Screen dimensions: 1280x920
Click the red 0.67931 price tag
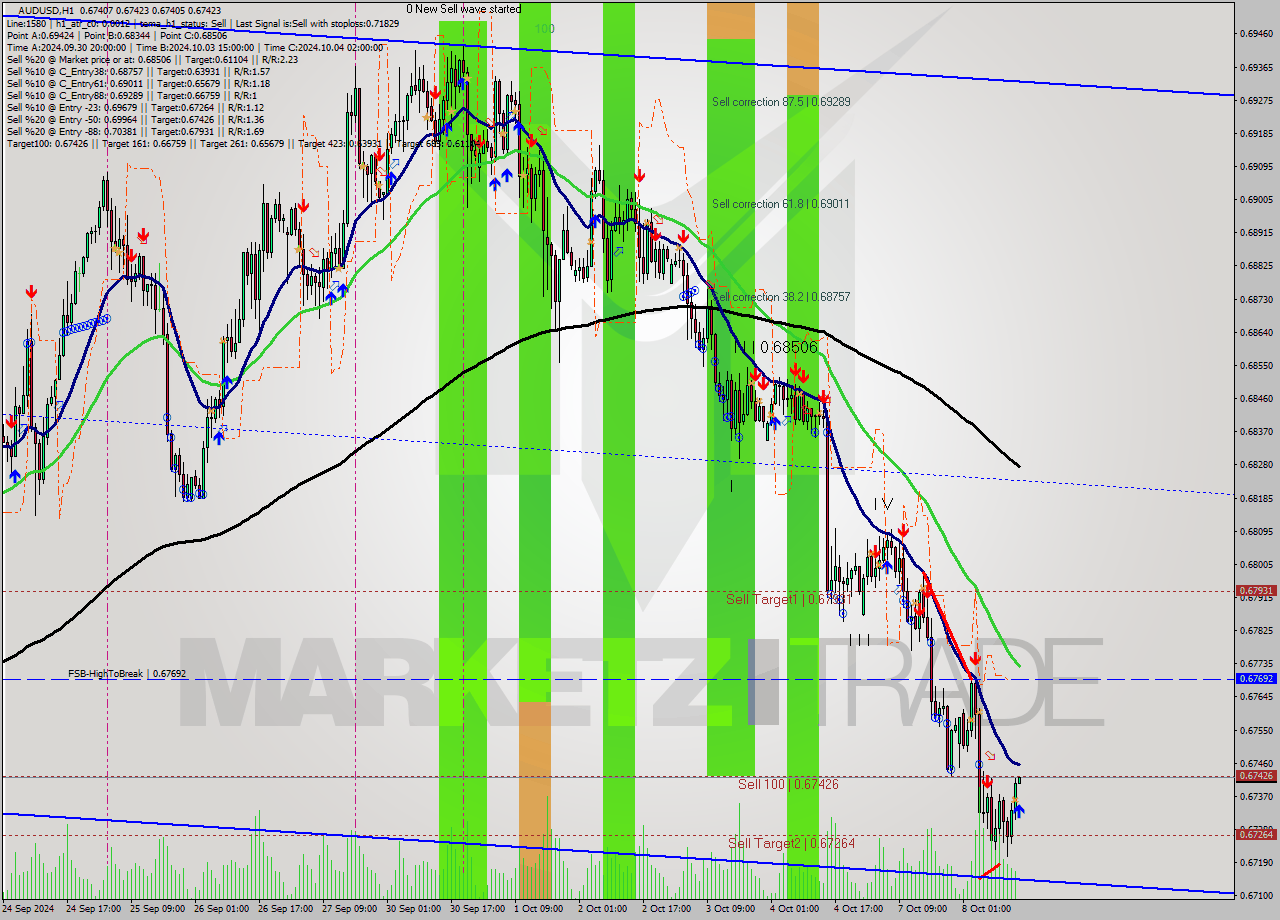point(1256,591)
